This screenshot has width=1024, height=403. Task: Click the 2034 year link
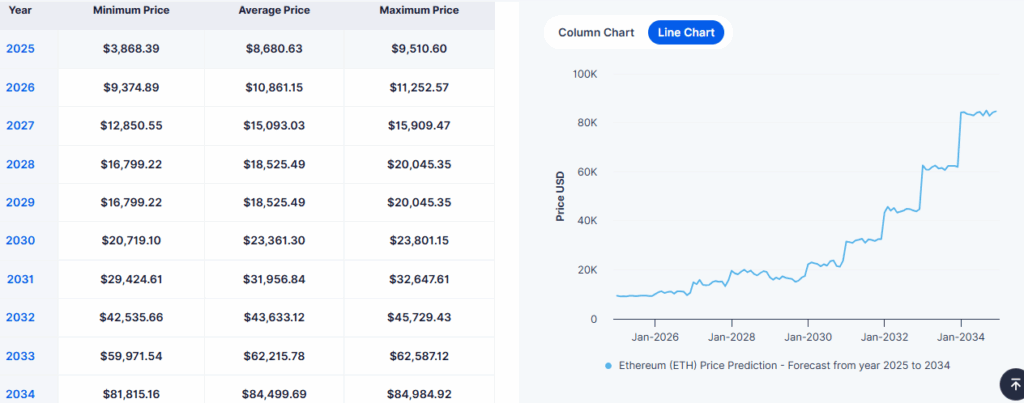[21, 394]
